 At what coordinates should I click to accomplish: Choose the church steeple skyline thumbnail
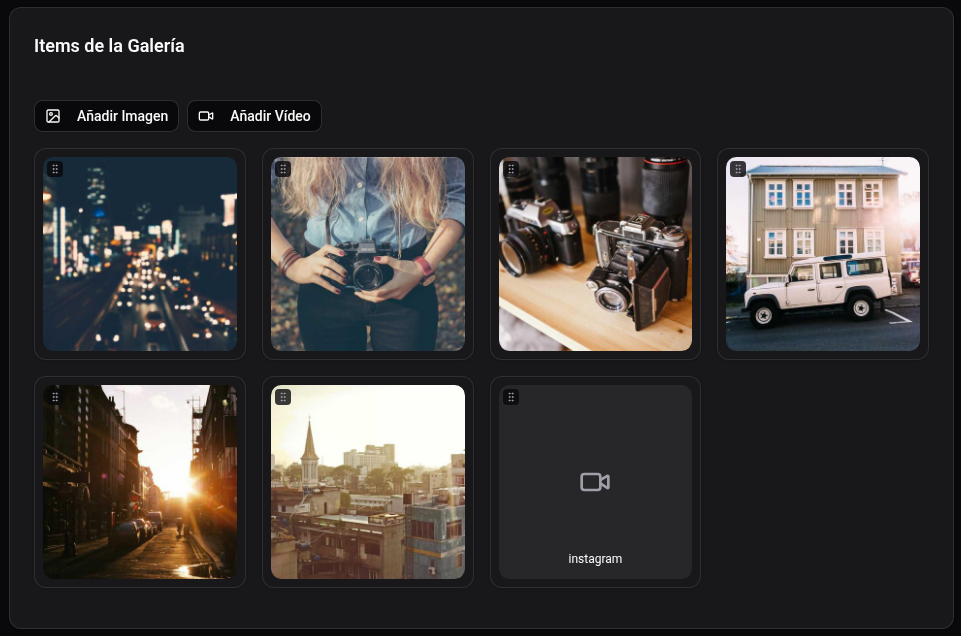click(x=368, y=488)
